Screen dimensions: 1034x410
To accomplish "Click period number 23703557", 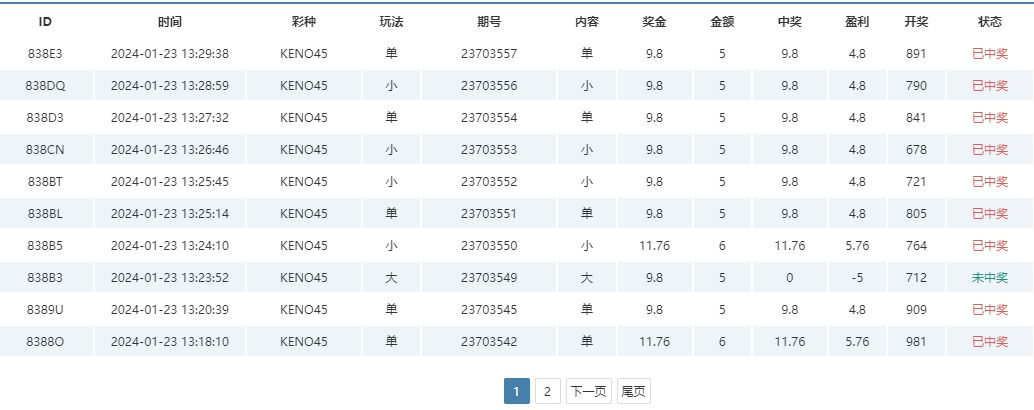I will pyautogui.click(x=489, y=54).
